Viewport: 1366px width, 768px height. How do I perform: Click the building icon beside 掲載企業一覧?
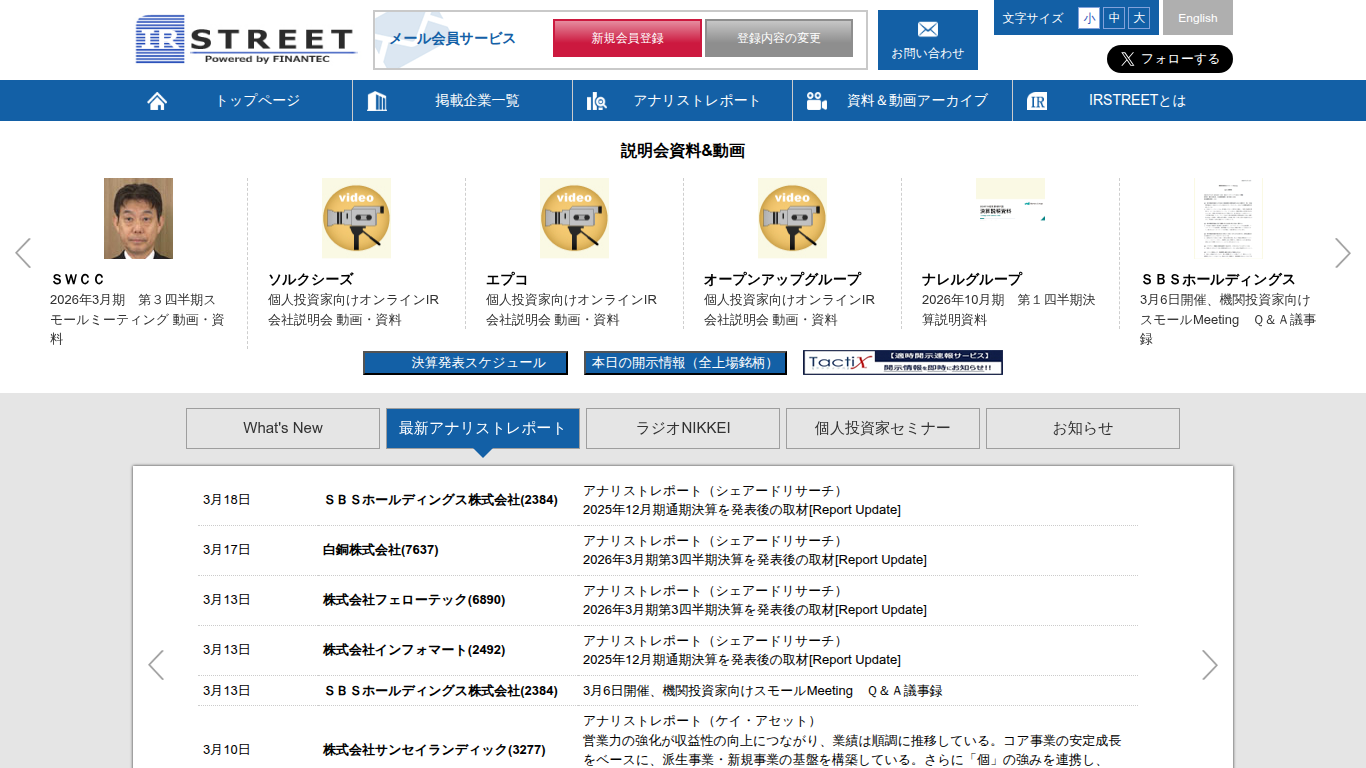(377, 101)
